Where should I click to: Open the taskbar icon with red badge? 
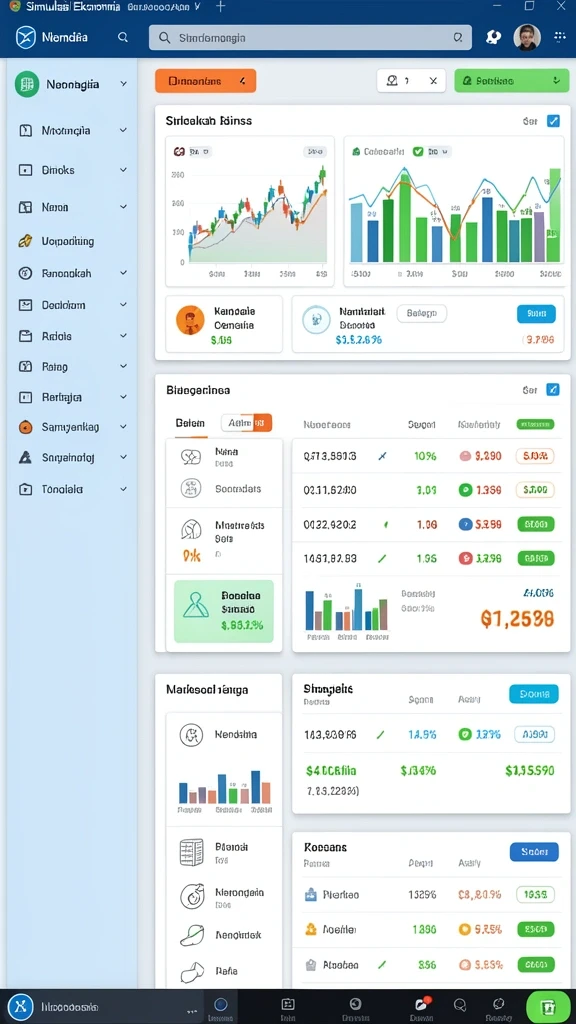pos(421,1005)
